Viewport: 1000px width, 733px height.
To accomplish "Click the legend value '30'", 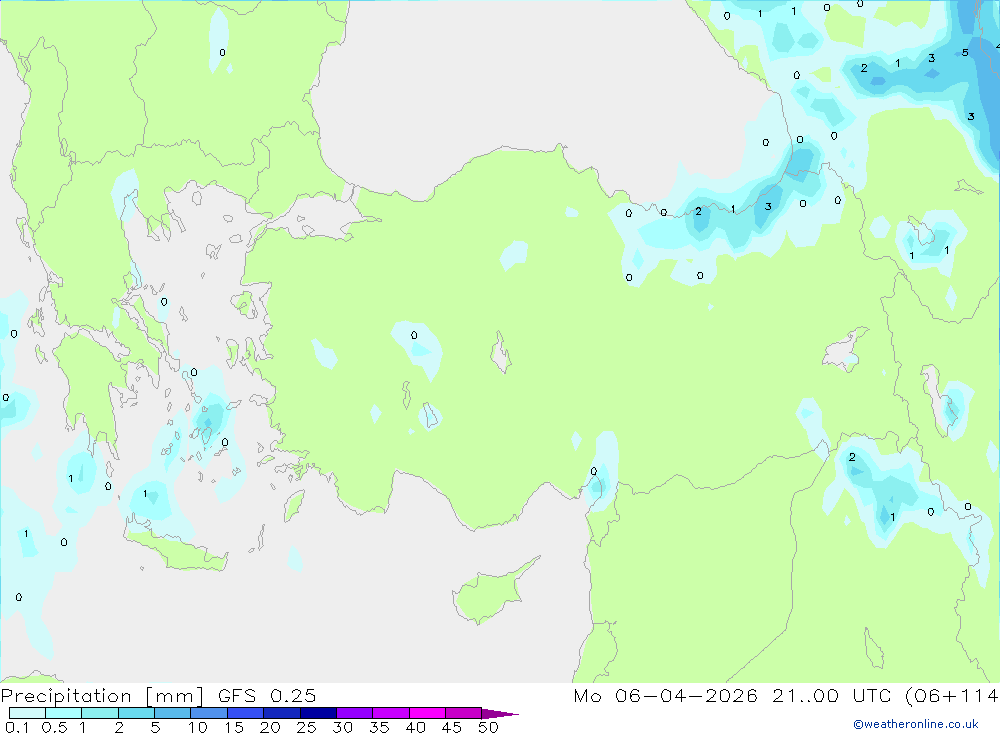I will (x=342, y=727).
